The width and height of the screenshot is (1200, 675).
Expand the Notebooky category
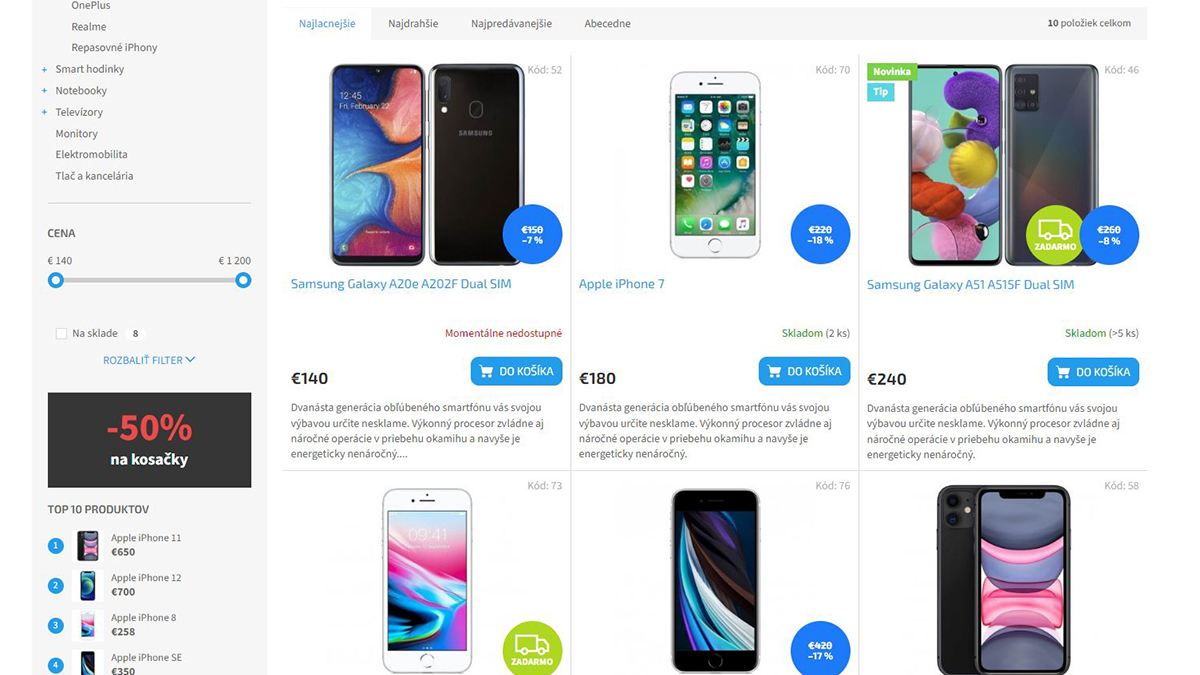click(44, 91)
